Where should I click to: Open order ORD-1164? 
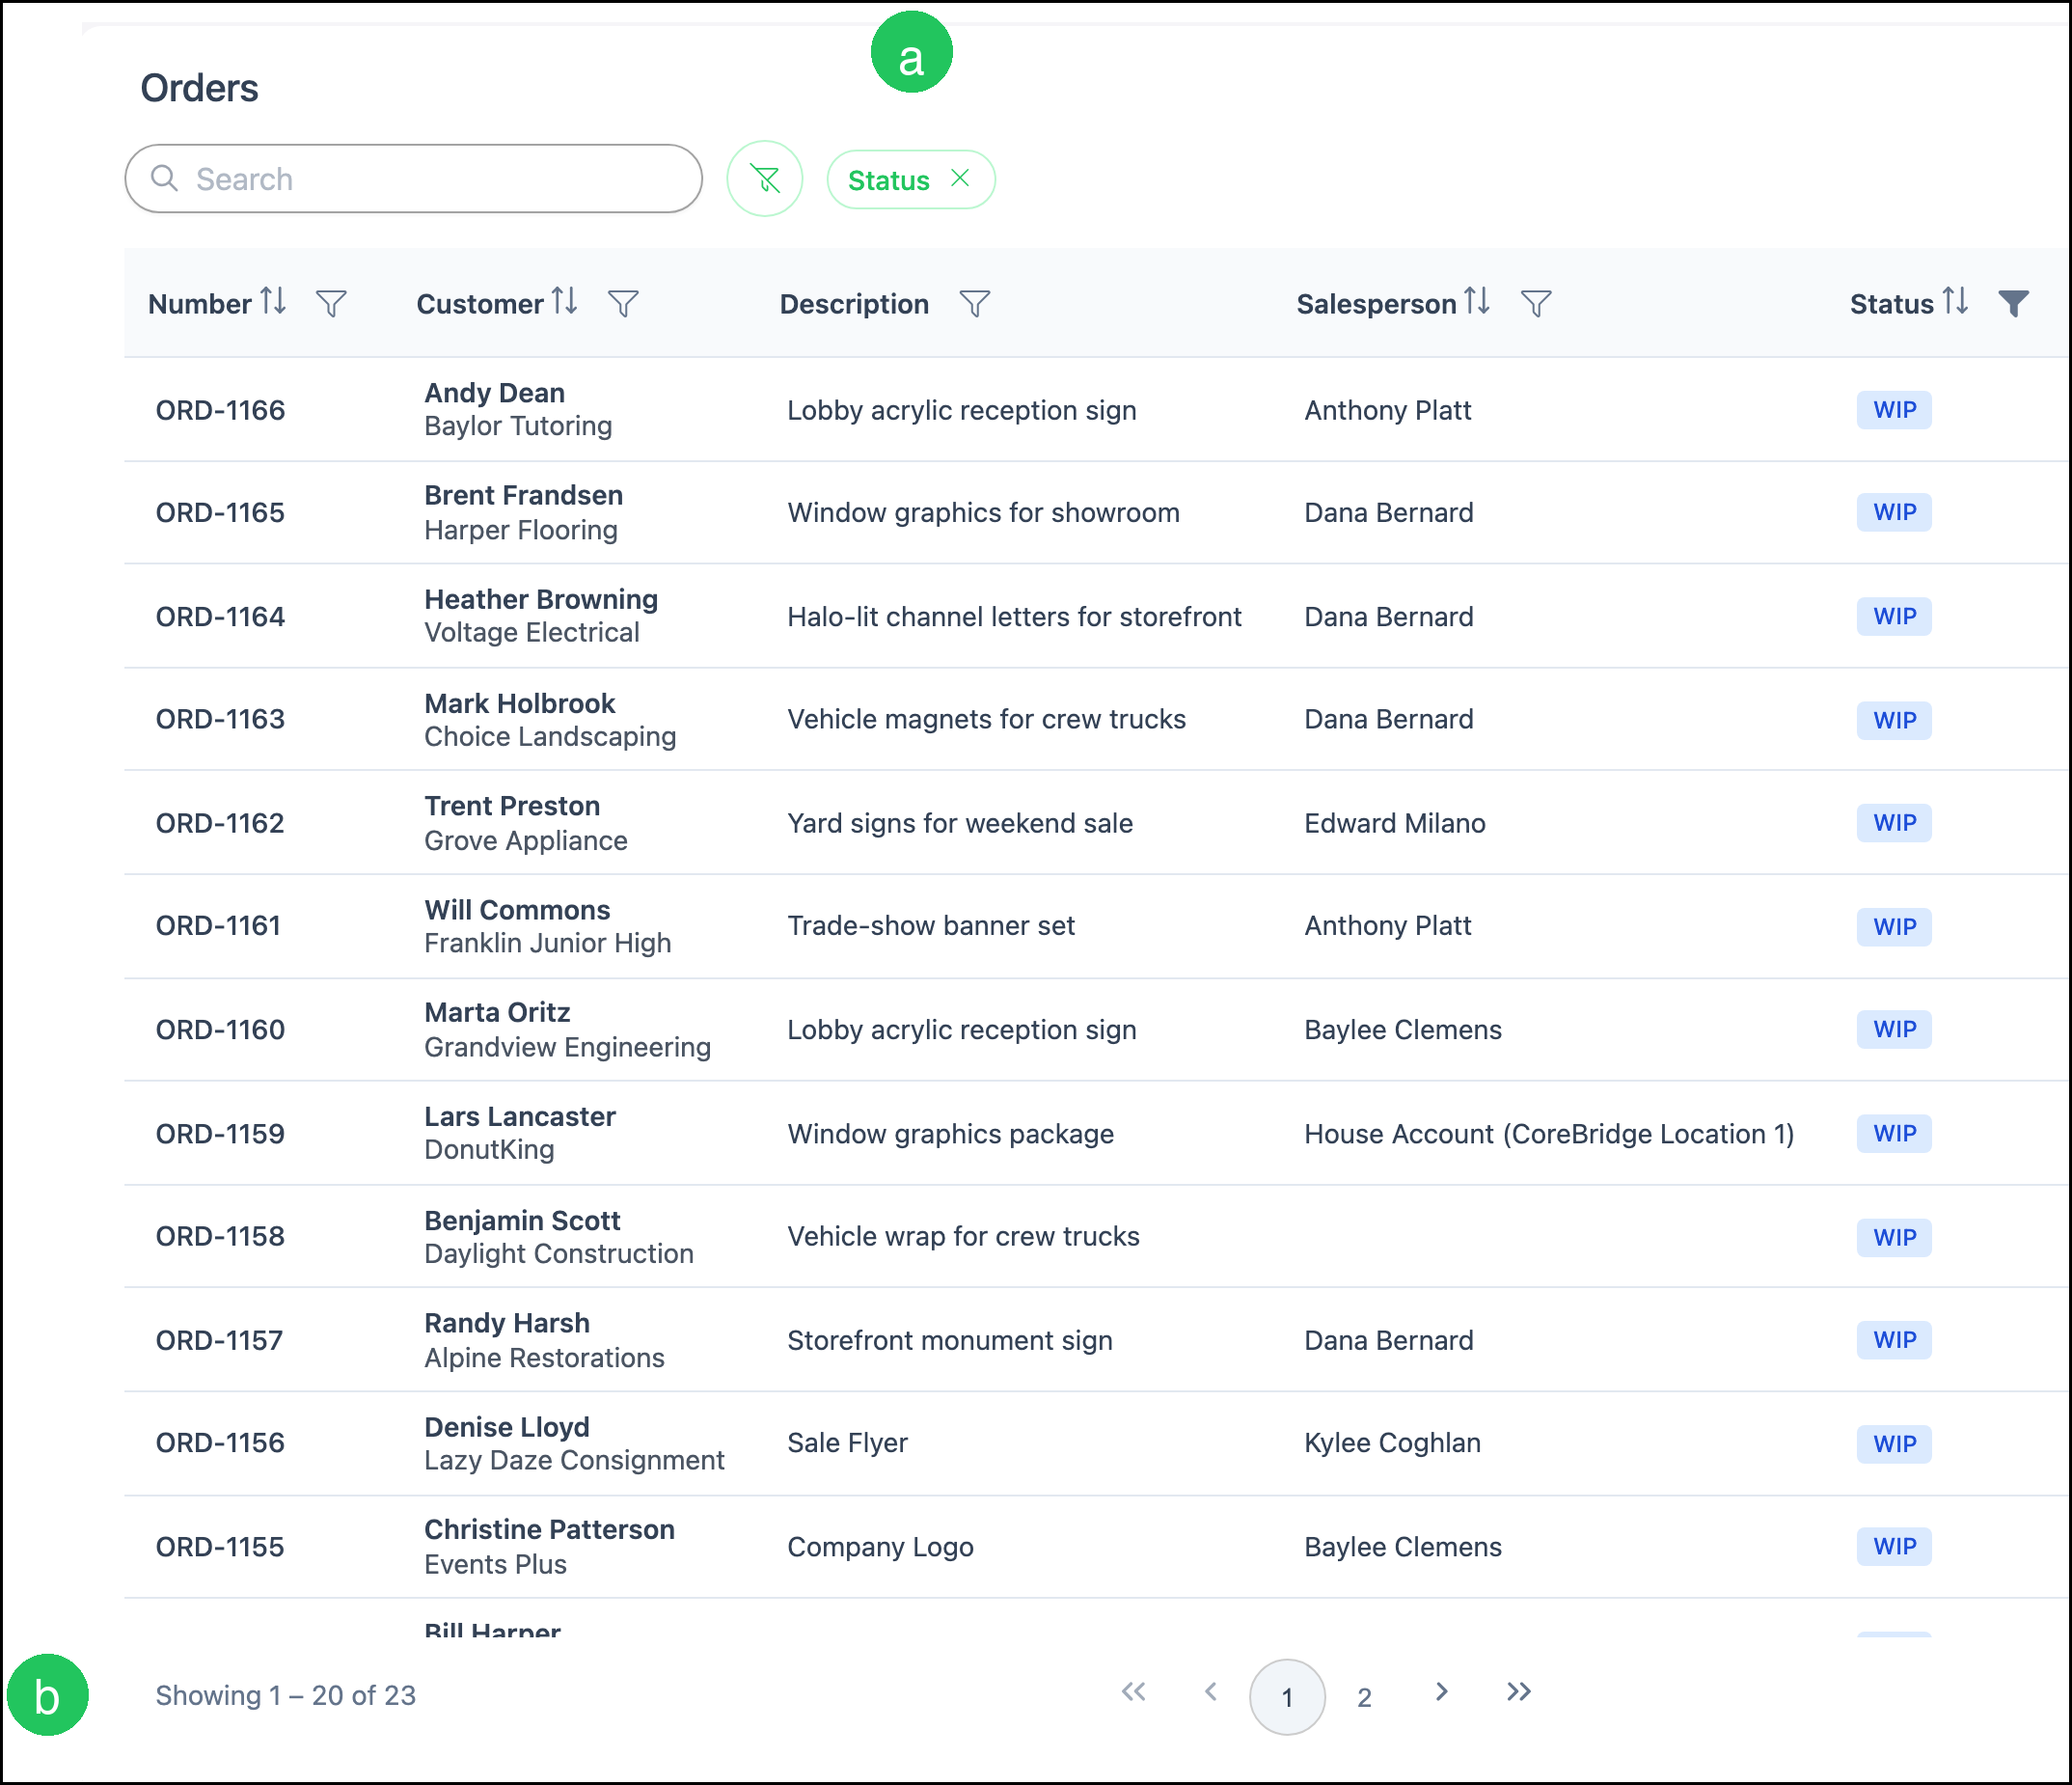click(220, 616)
